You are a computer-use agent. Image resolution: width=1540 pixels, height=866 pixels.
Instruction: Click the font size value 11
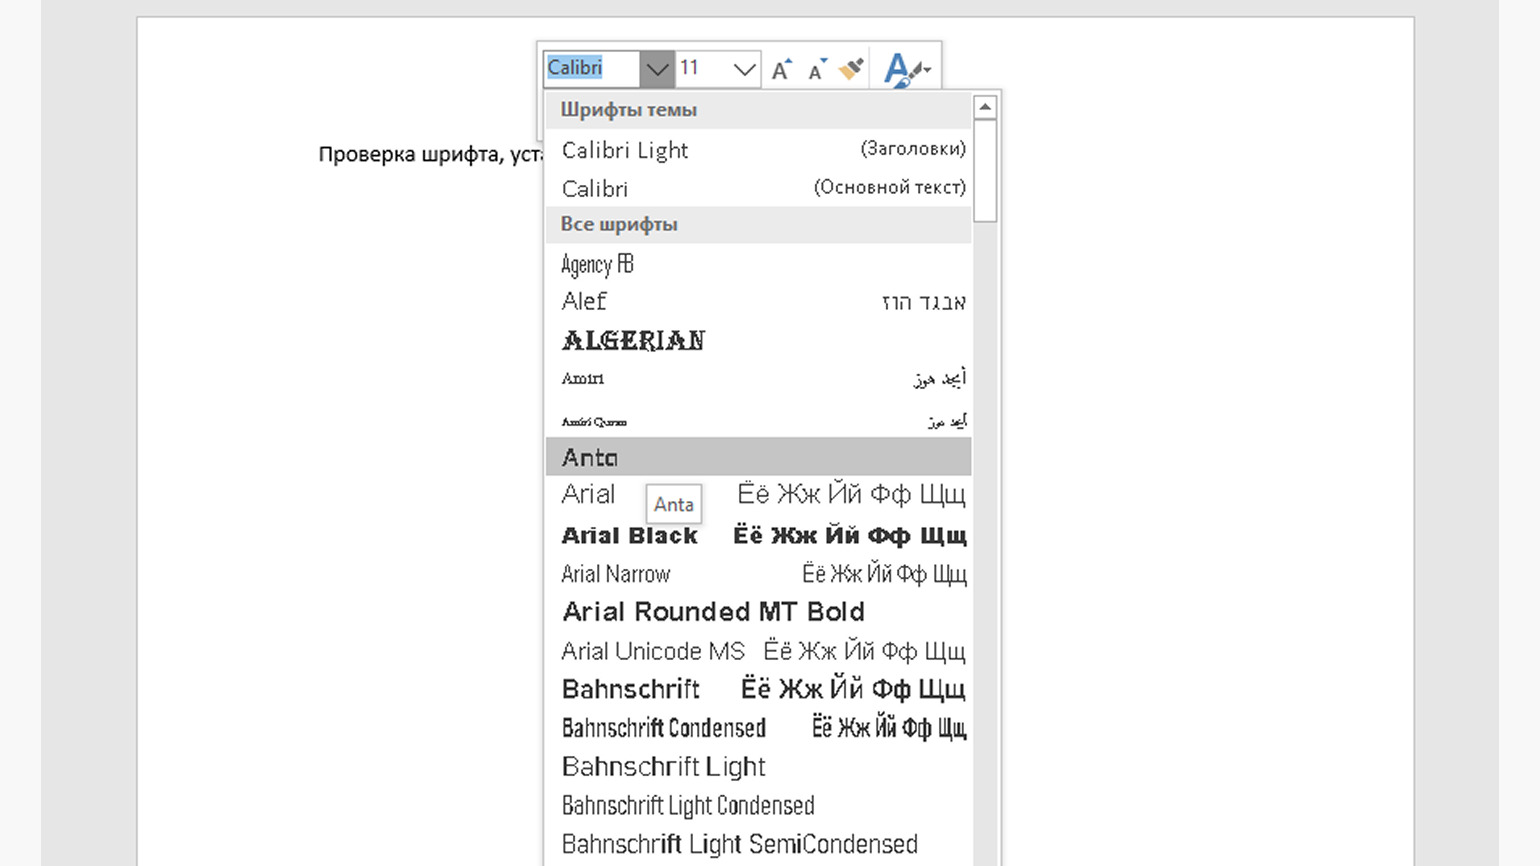(x=690, y=68)
